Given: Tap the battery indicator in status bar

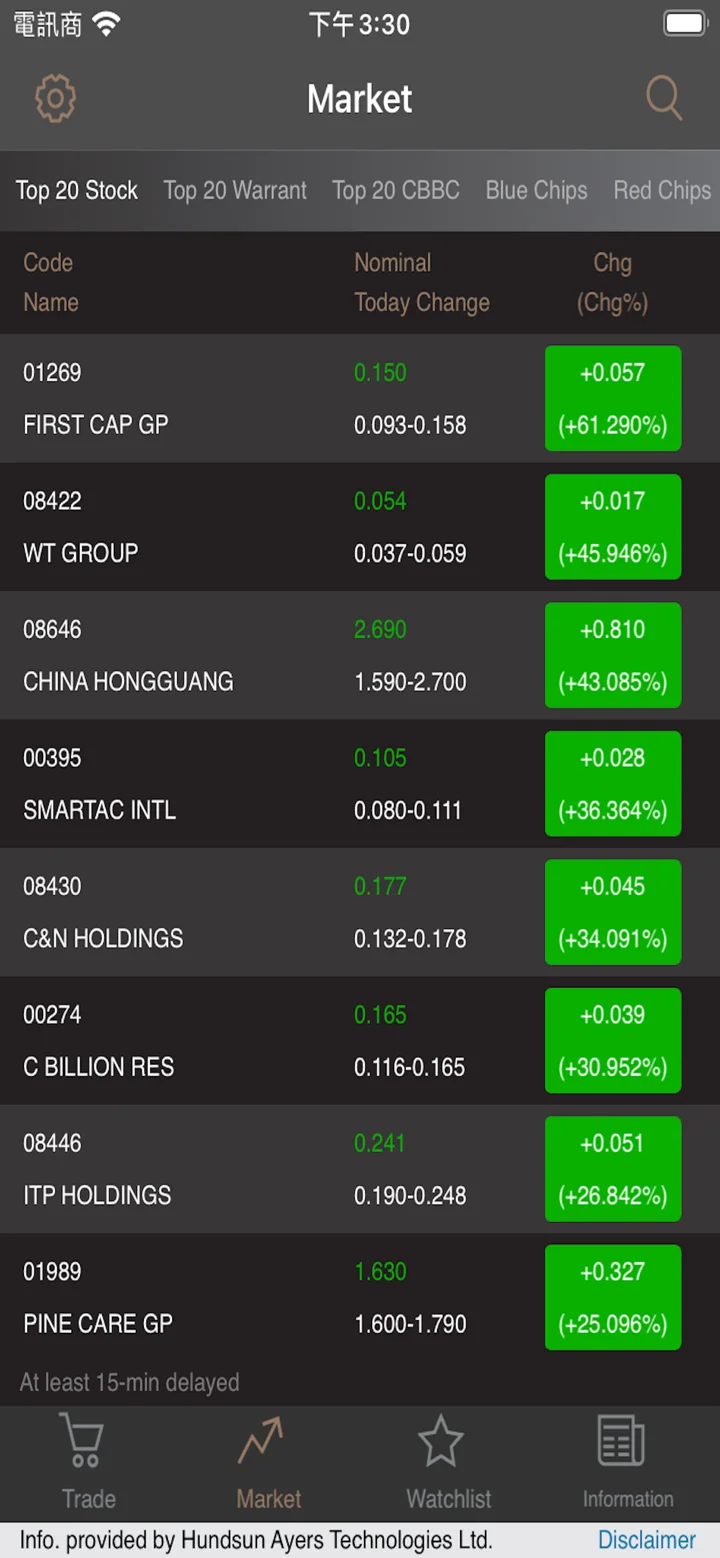Looking at the screenshot, I should point(686,24).
